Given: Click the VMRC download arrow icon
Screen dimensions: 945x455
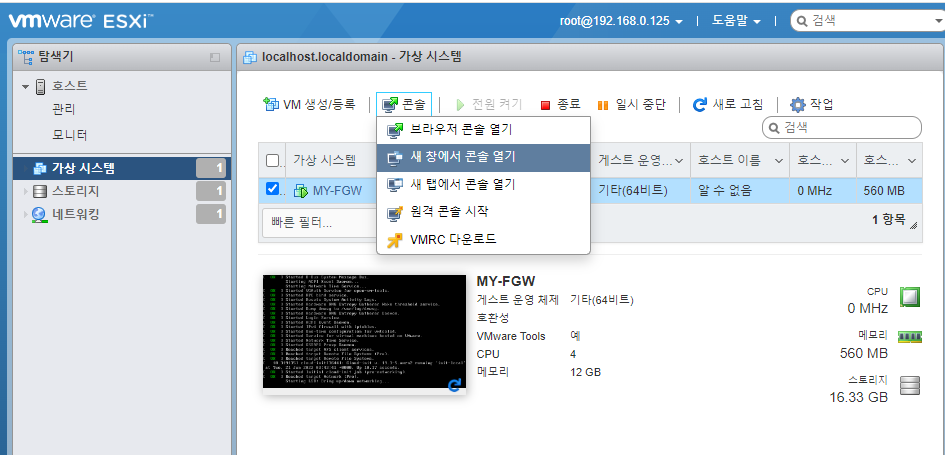Looking at the screenshot, I should click(x=395, y=240).
